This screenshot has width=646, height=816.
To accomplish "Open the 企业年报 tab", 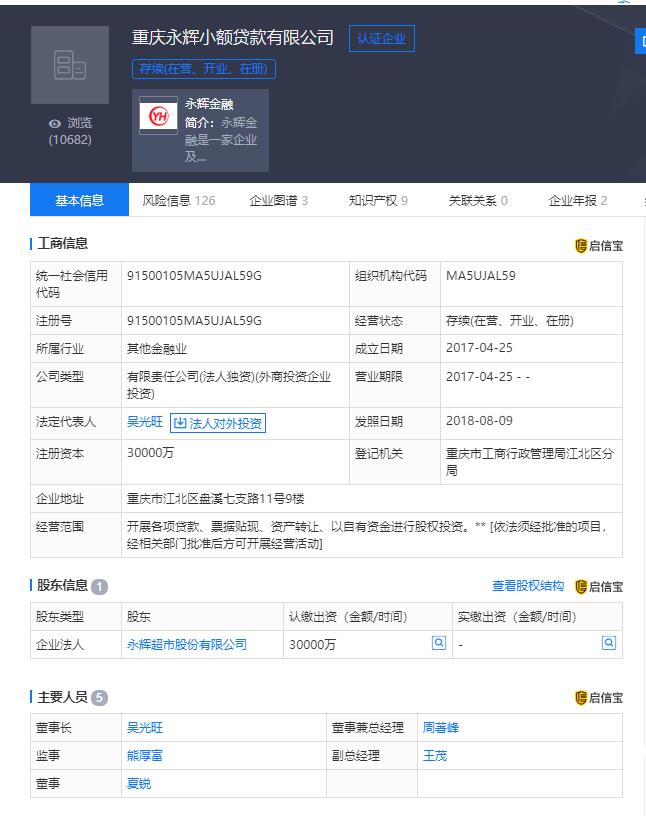I will tap(578, 200).
